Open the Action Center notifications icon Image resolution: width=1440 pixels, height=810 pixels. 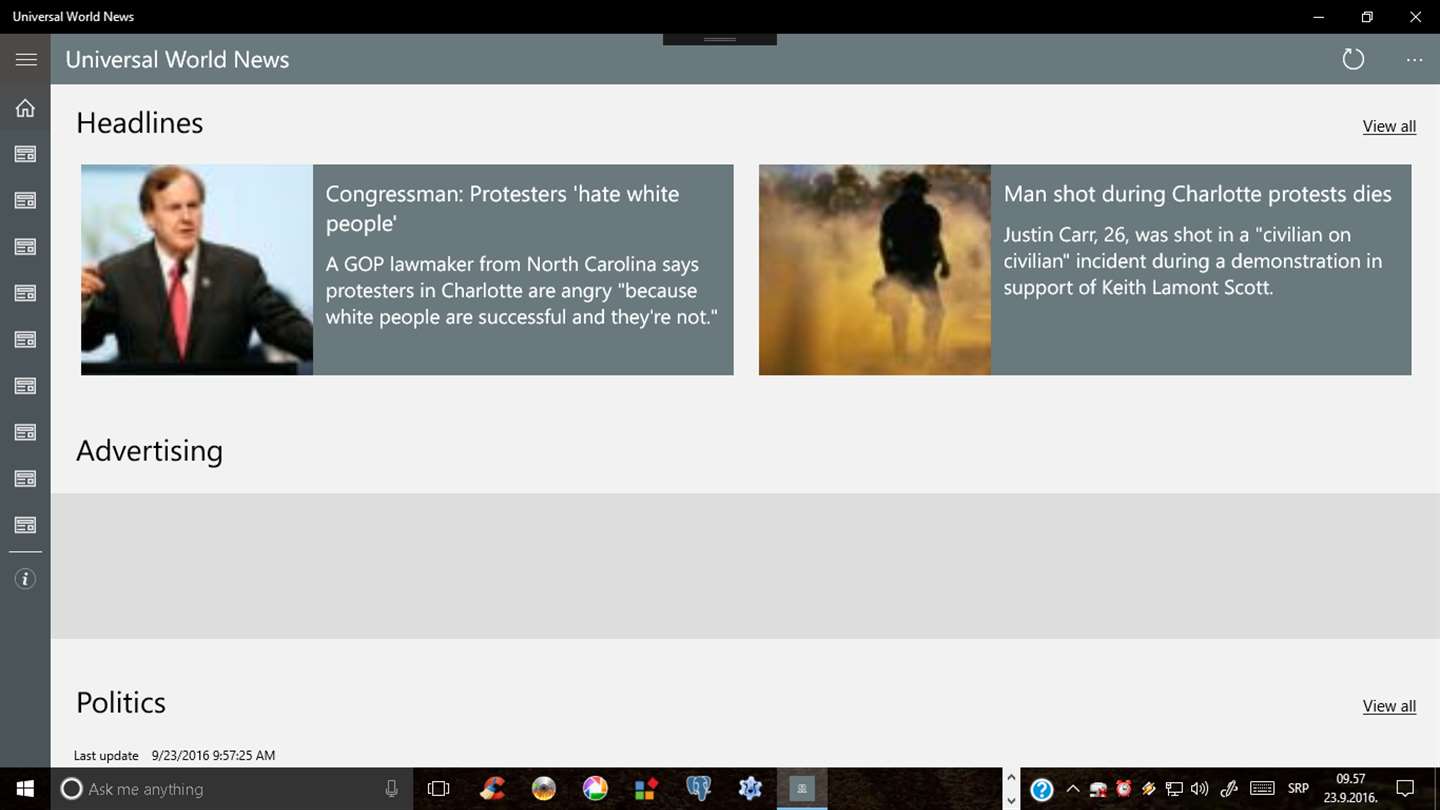(x=1406, y=789)
